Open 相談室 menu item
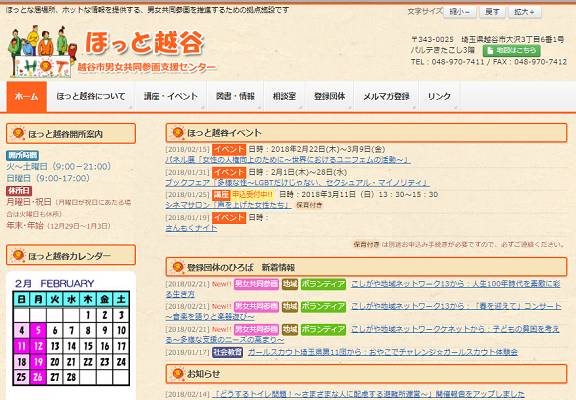Image resolution: width=576 pixels, height=400 pixels. pyautogui.click(x=284, y=96)
